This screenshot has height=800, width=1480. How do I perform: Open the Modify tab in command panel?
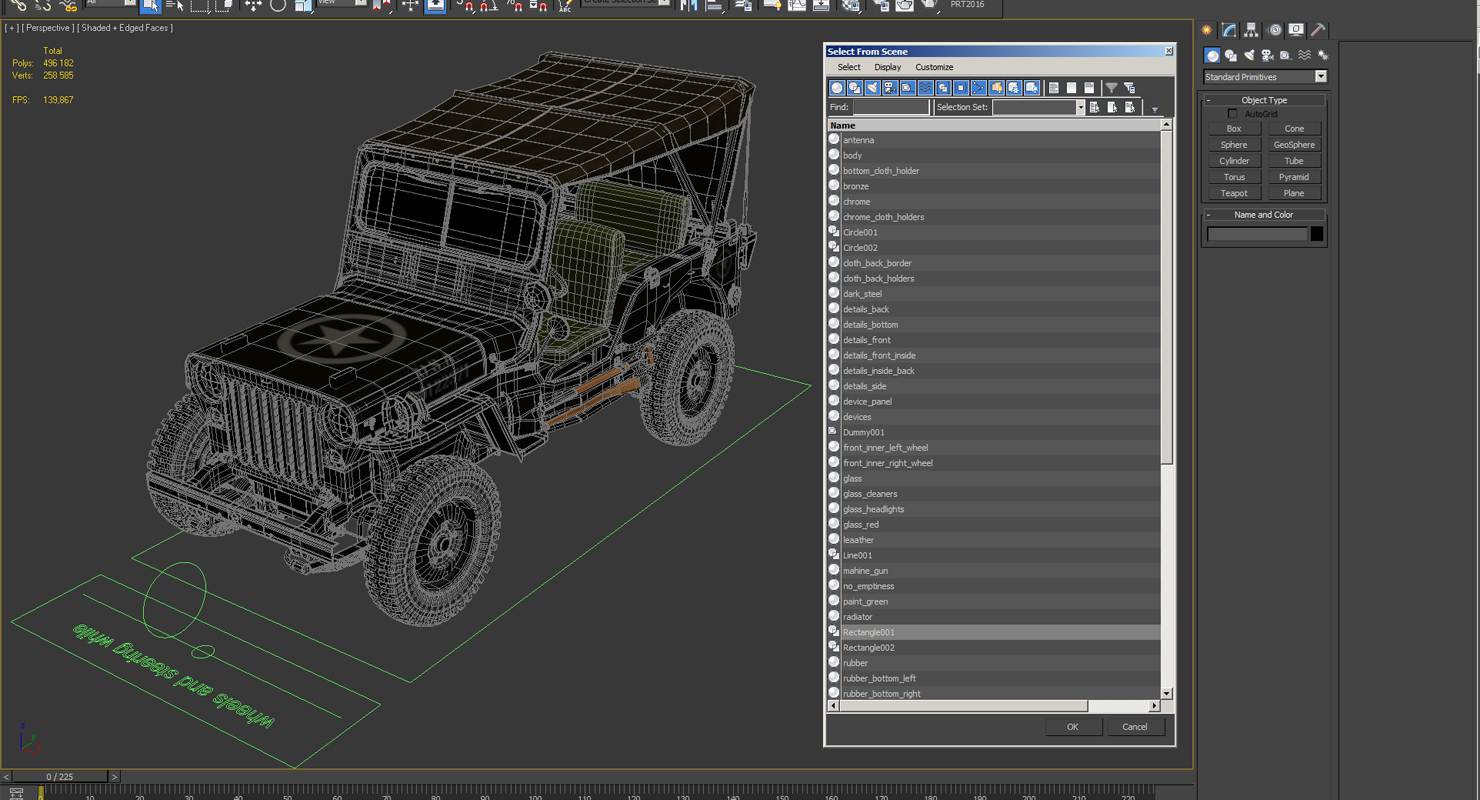click(1229, 30)
